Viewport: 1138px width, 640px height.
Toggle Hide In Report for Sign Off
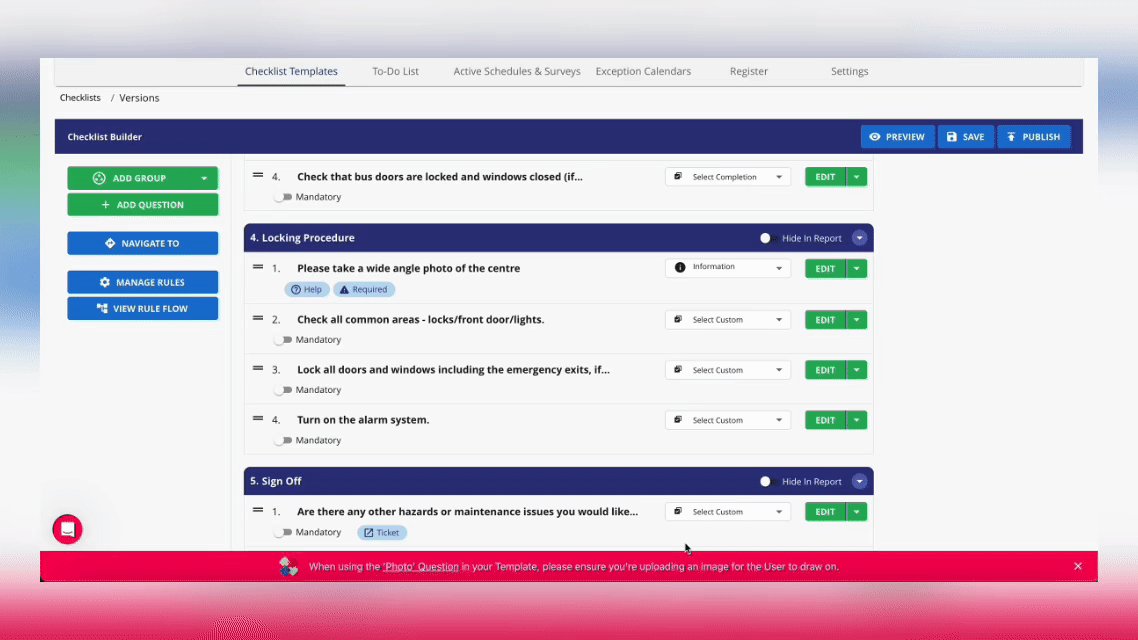tap(765, 481)
